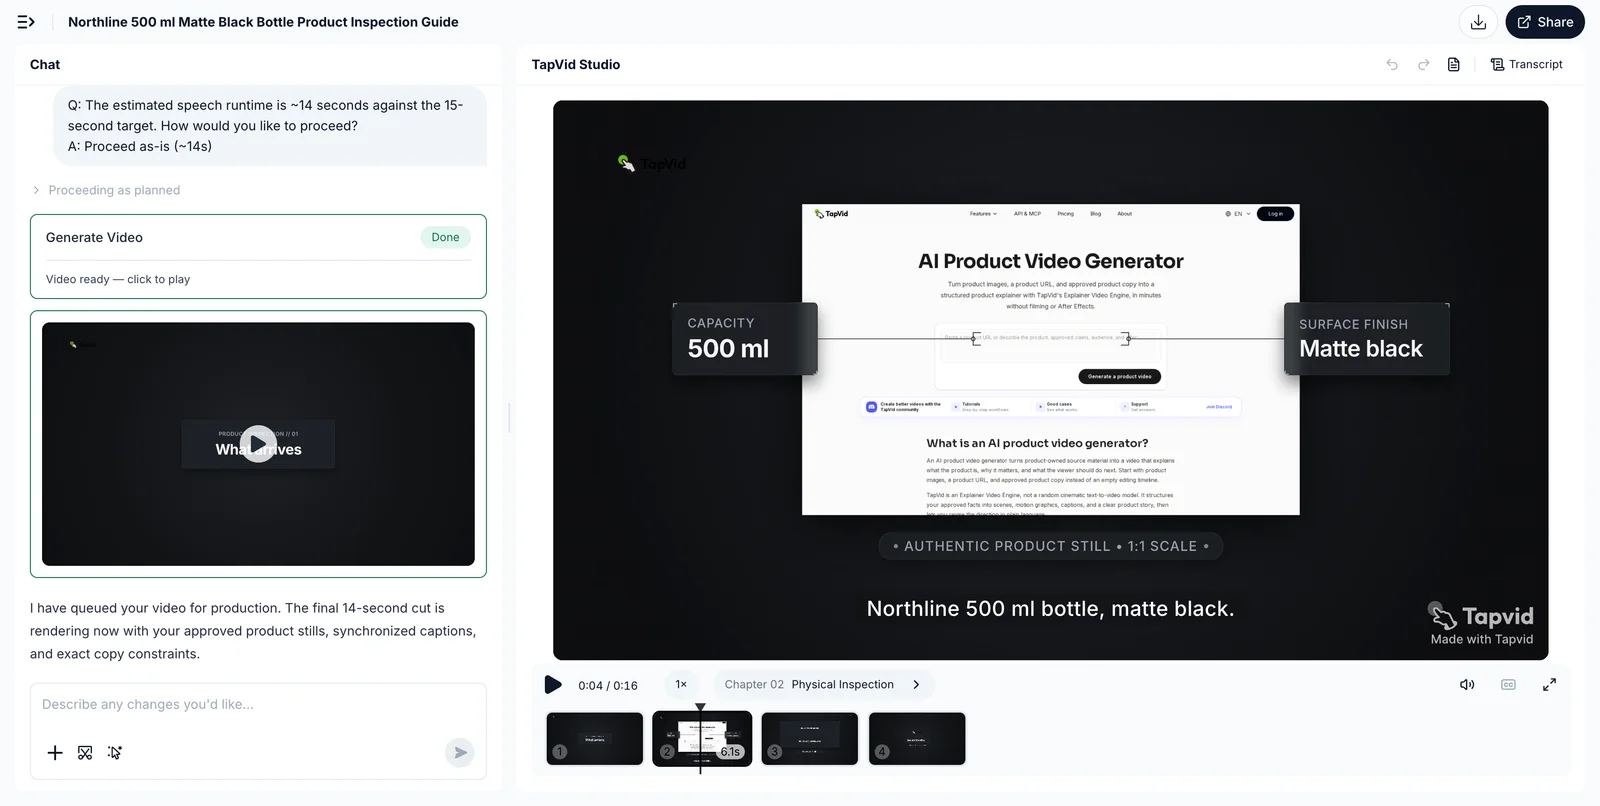1600x806 pixels.
Task: Mute the video volume
Action: [x=1467, y=685]
